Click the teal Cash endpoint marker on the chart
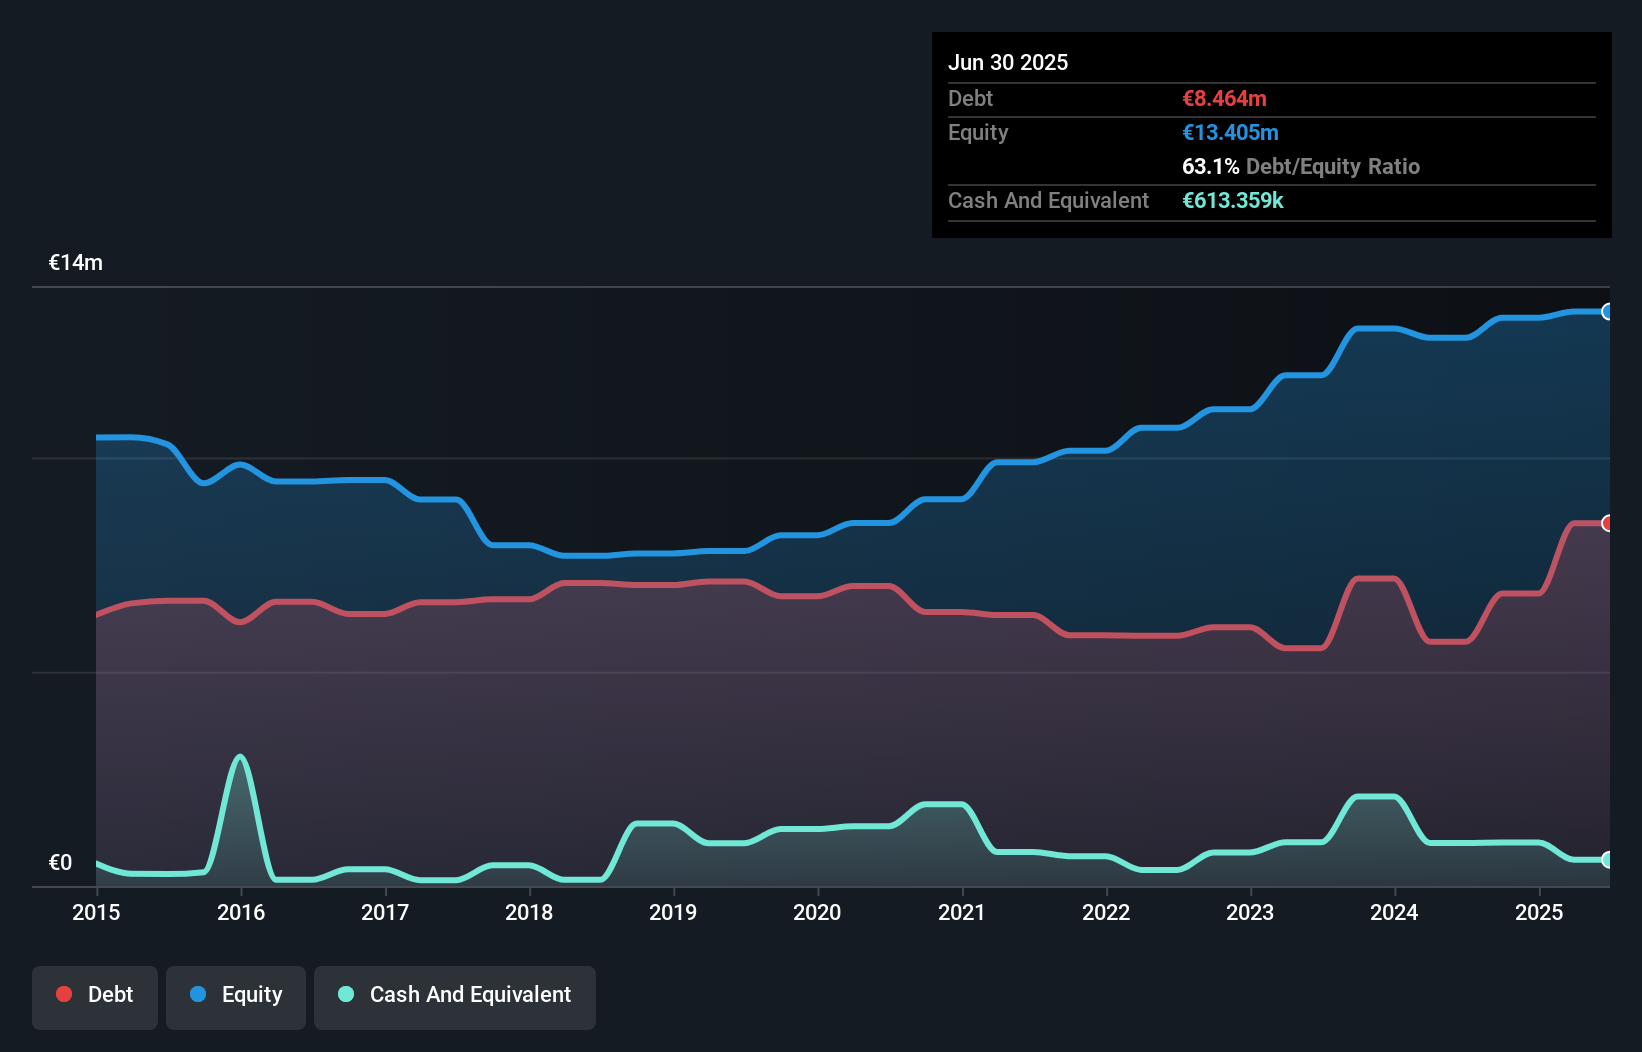The height and width of the screenshot is (1052, 1642). 1608,860
